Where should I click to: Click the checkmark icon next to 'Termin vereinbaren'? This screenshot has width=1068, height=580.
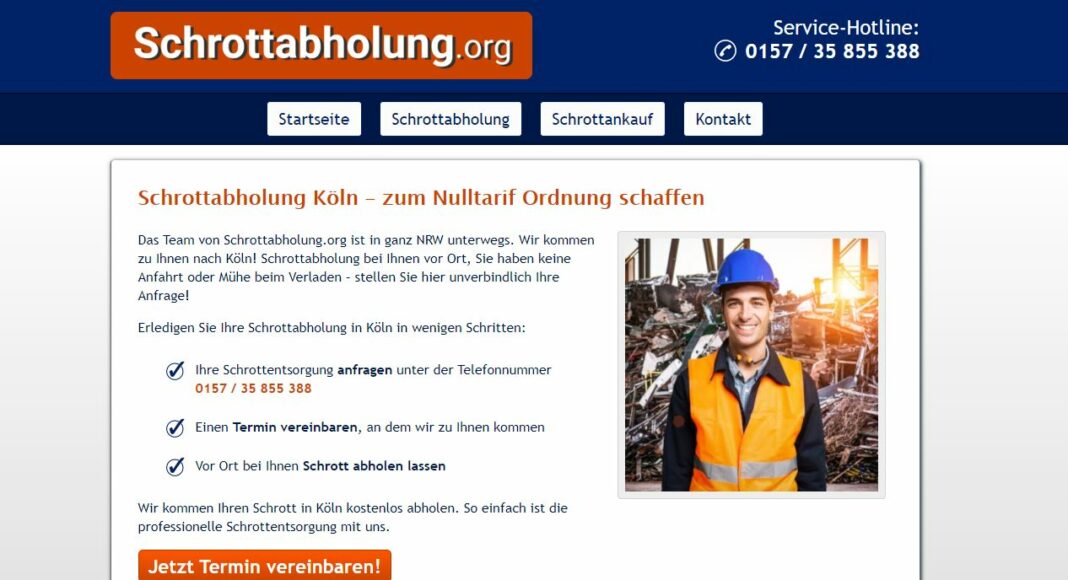[175, 428]
